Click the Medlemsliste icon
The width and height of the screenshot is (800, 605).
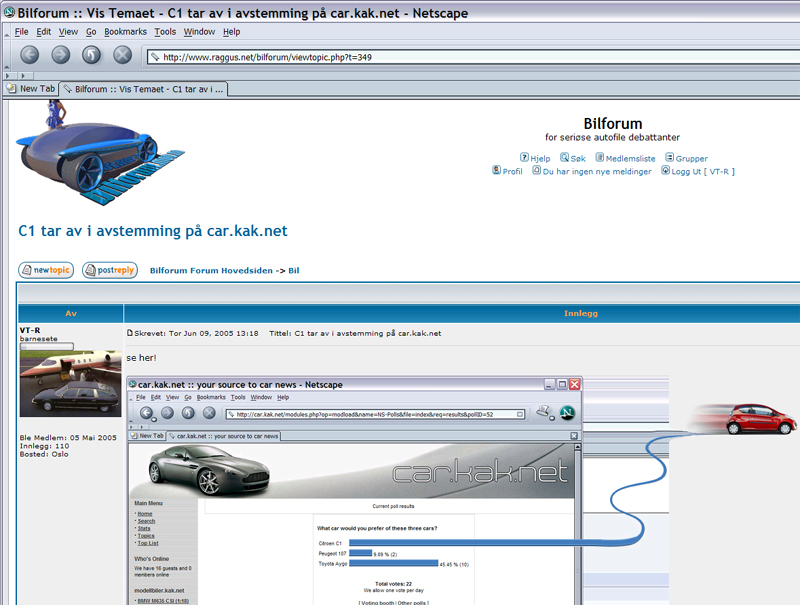600,157
